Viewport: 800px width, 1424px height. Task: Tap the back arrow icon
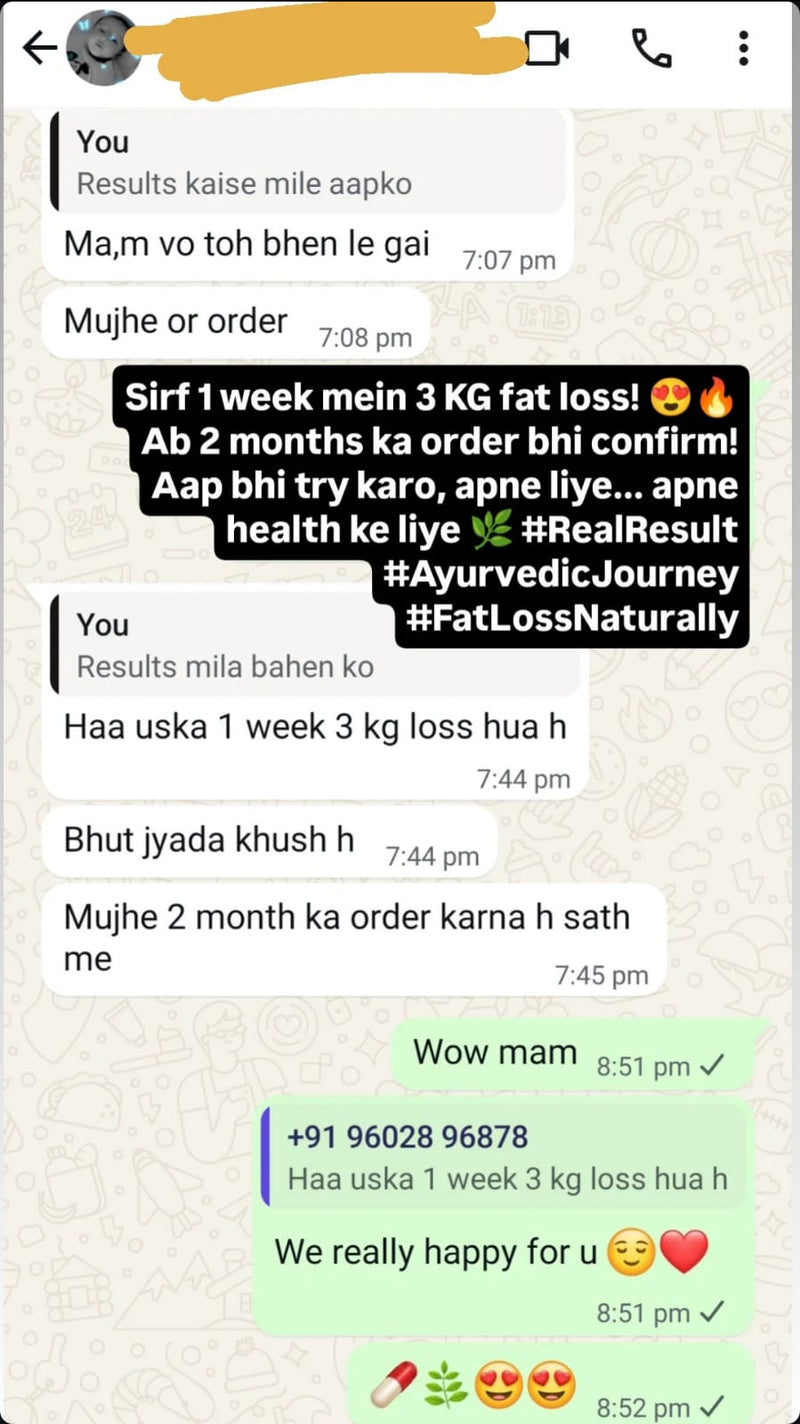(38, 48)
